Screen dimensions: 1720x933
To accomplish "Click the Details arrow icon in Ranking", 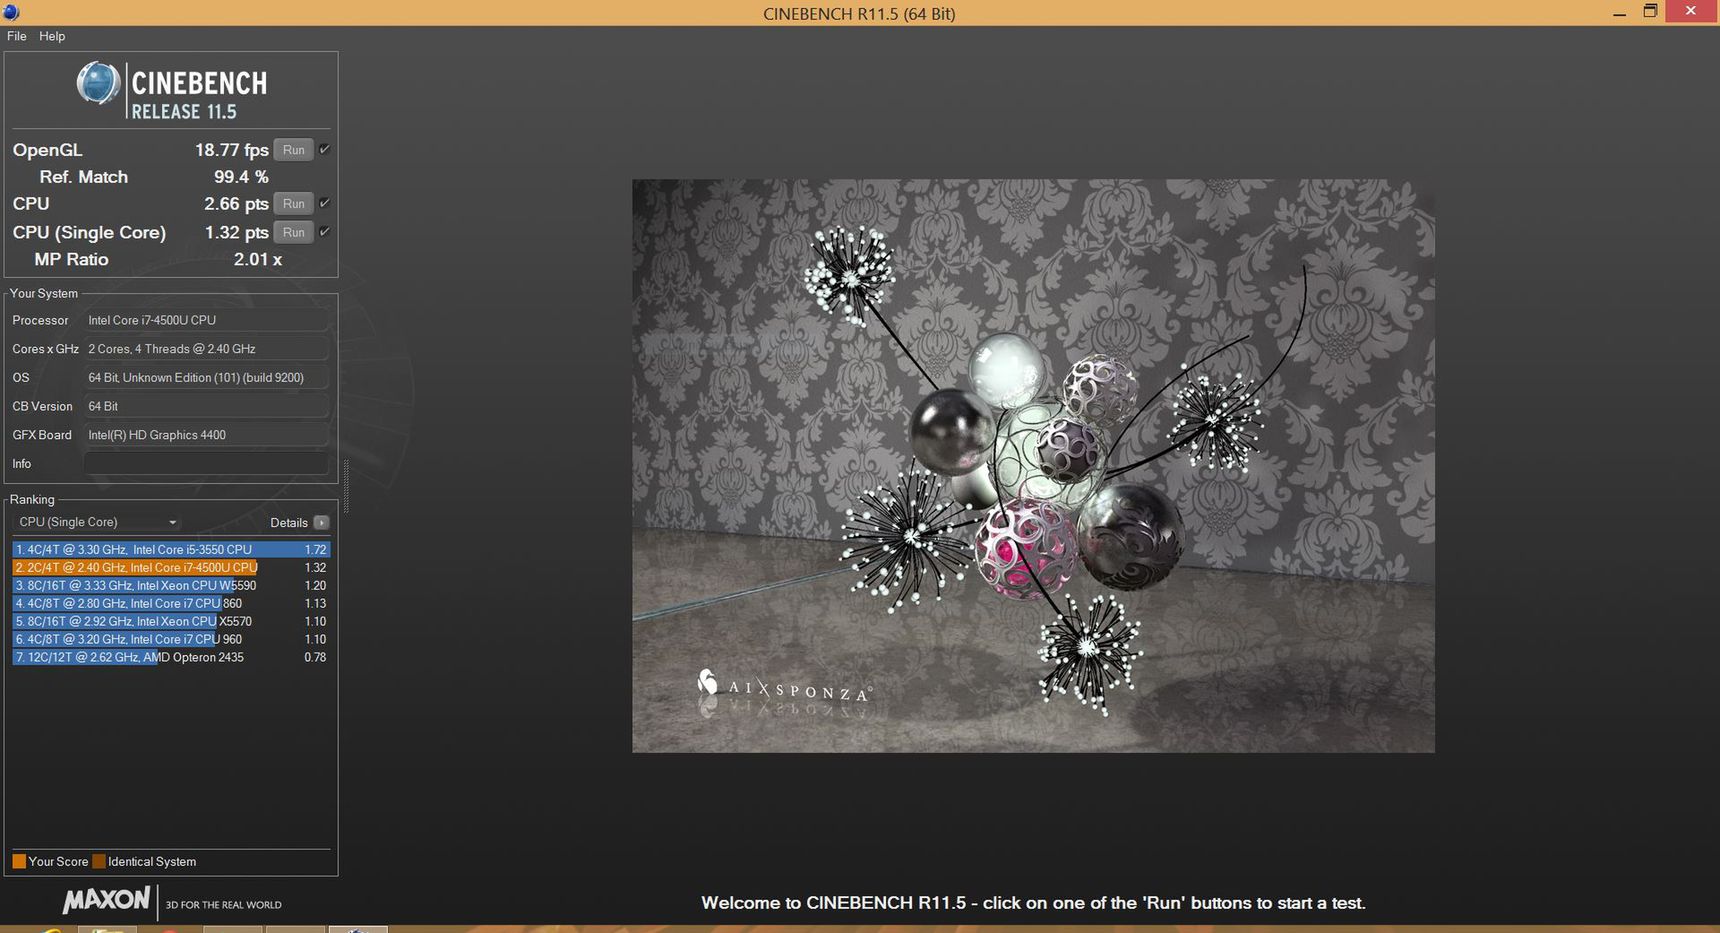I will (321, 522).
